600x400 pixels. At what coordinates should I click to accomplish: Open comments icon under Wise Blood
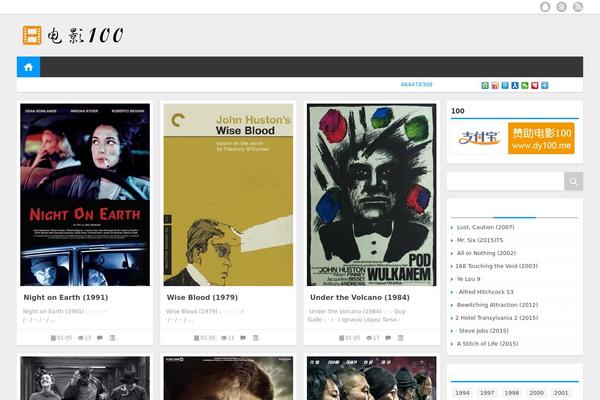coord(243,338)
